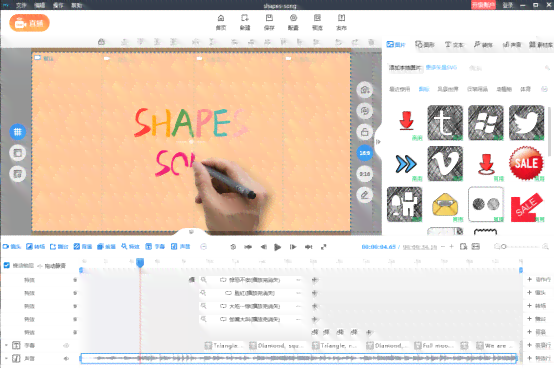The image size is (554, 369).
Task: Open the Text tab in asset panel
Action: 454,45
